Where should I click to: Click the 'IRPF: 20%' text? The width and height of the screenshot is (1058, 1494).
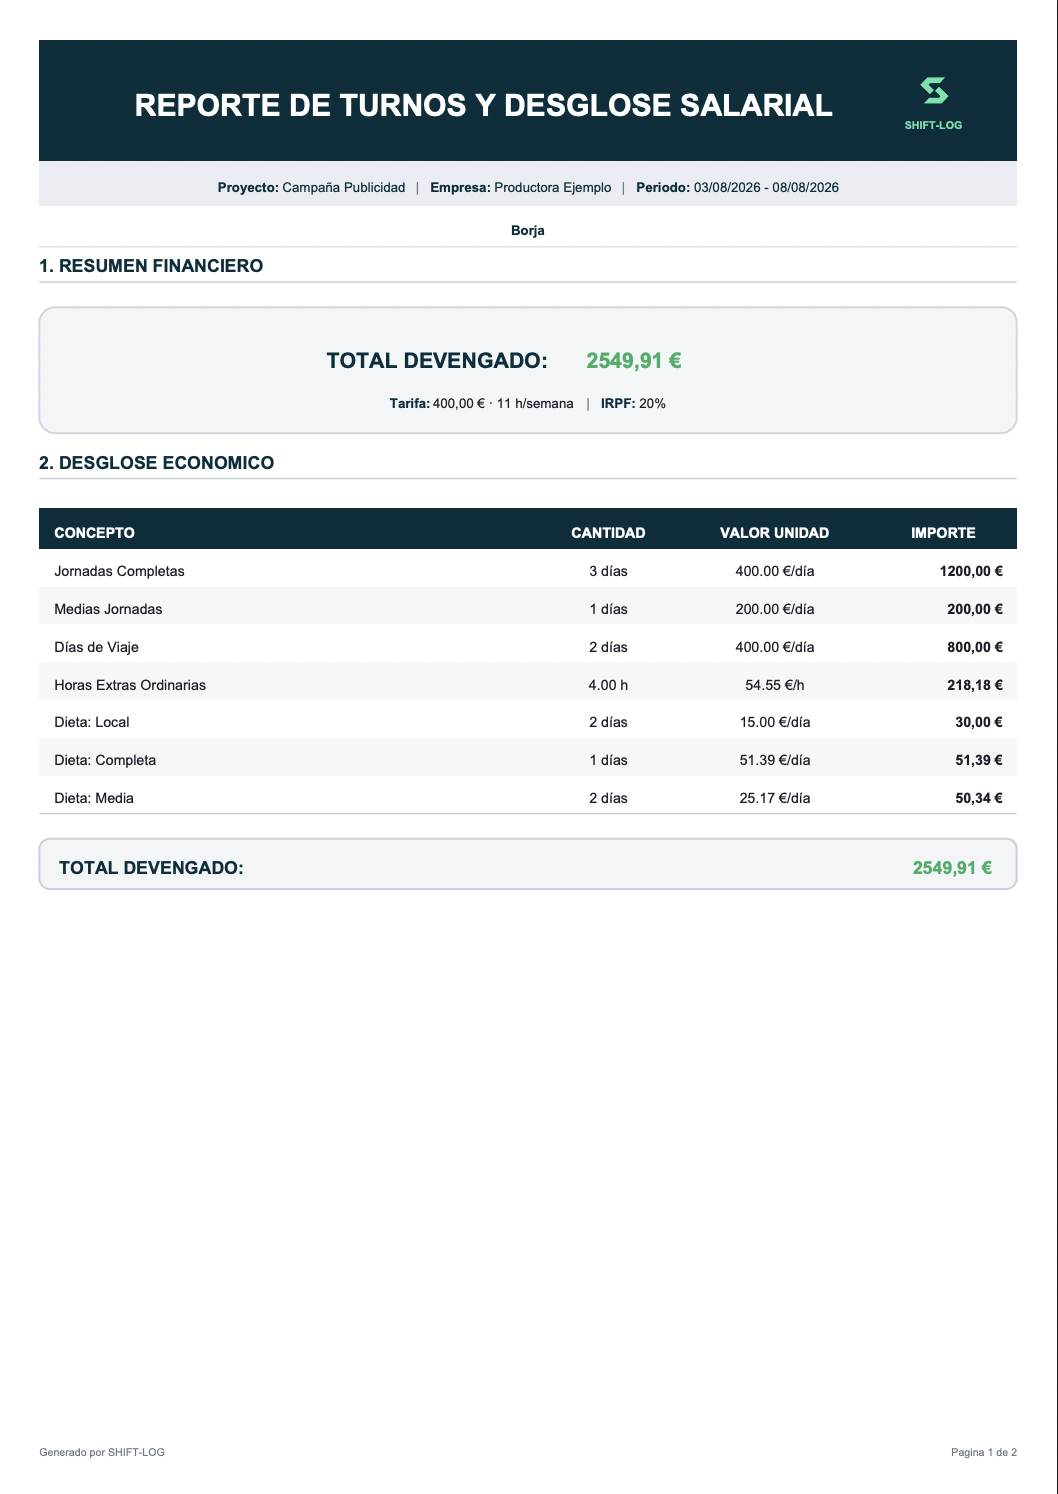pyautogui.click(x=633, y=404)
